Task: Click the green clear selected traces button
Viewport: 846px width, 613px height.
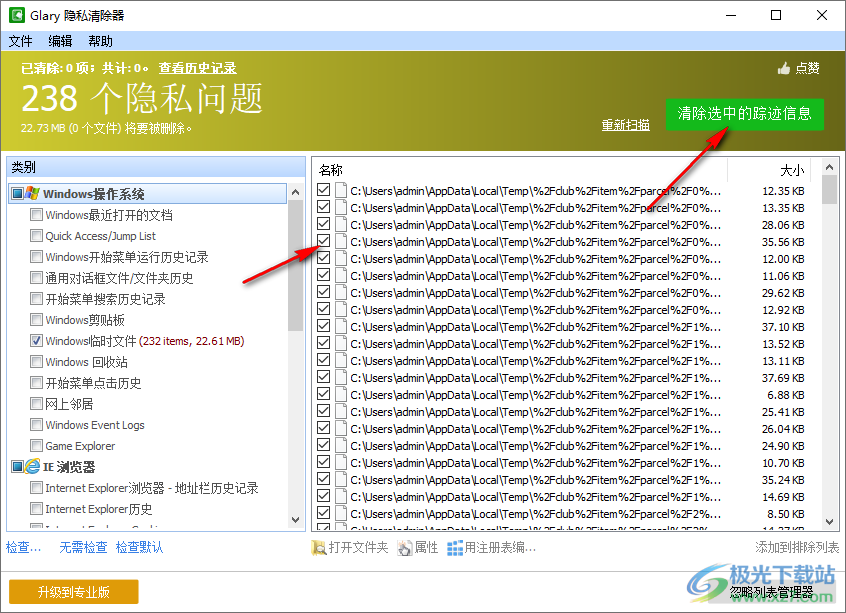Action: click(x=745, y=114)
